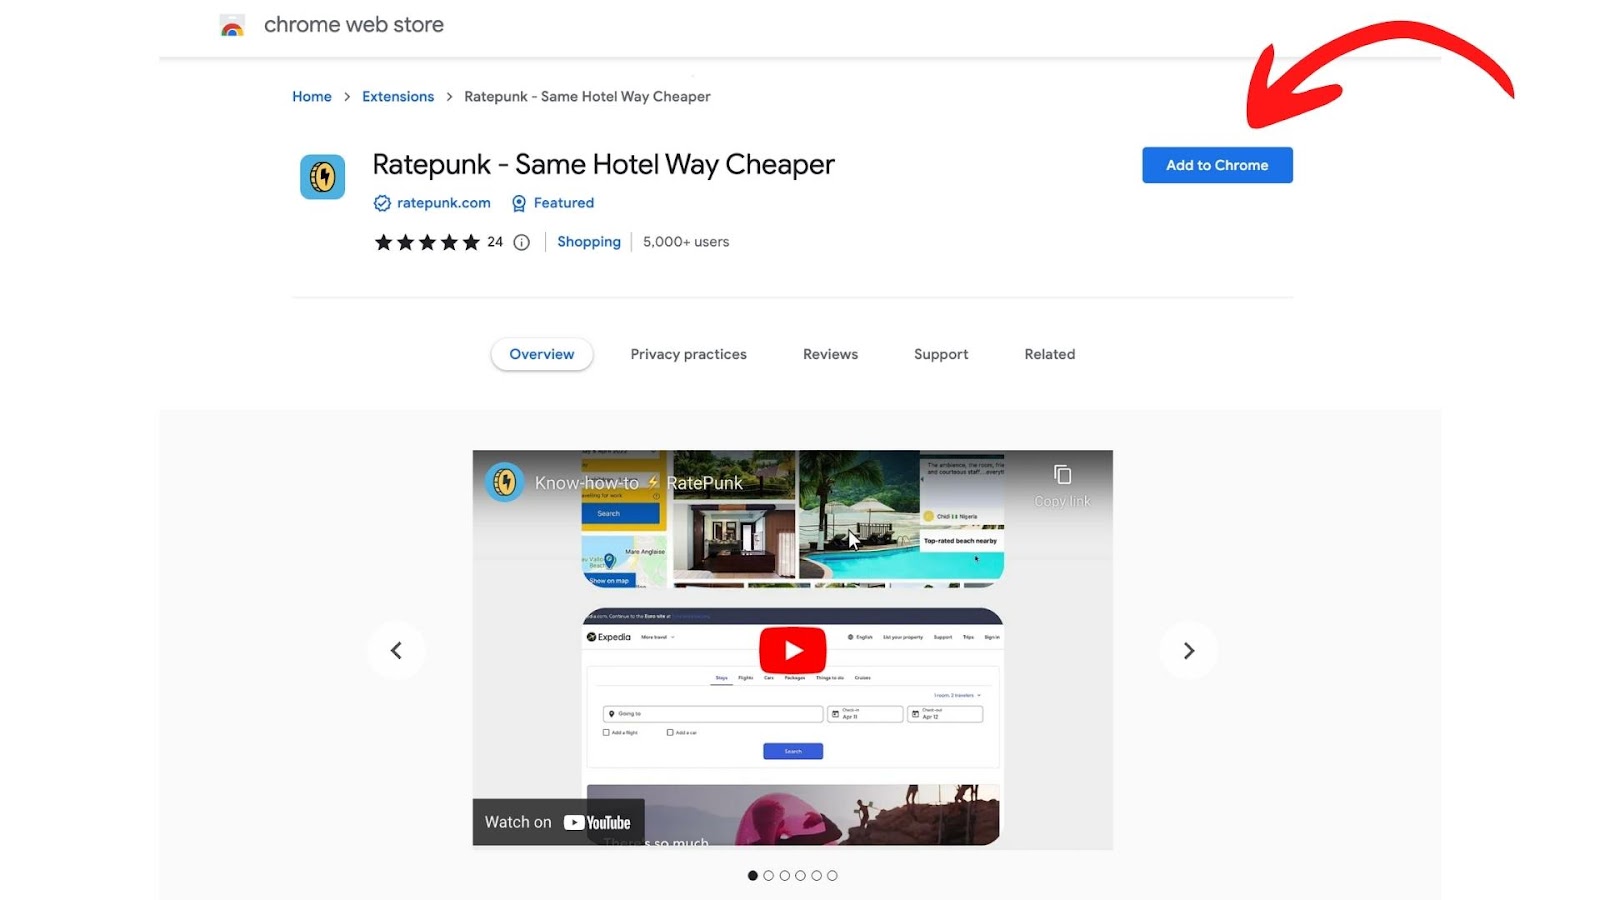The height and width of the screenshot is (900, 1600).
Task: Click the RatePunk channel avatar on video
Action: 505,483
